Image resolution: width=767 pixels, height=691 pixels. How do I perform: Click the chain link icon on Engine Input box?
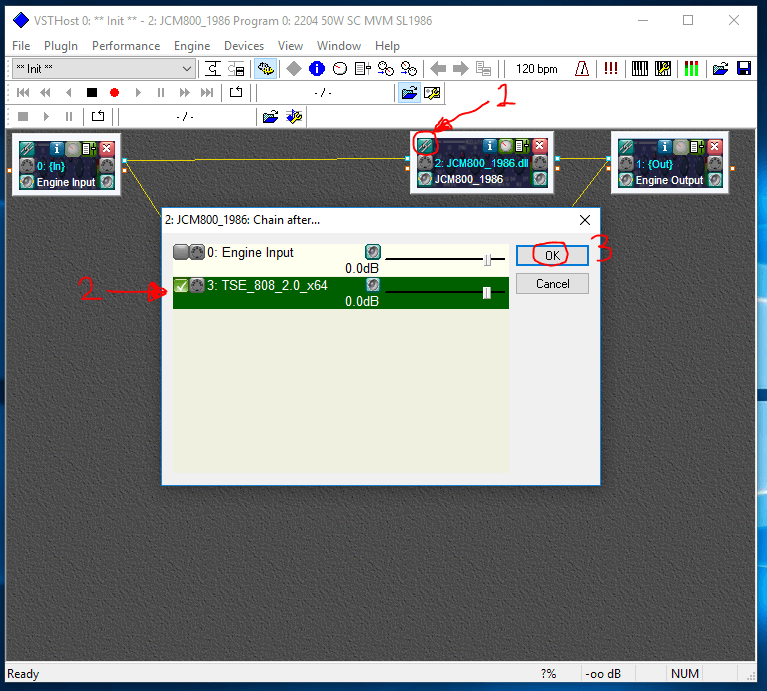[27, 148]
